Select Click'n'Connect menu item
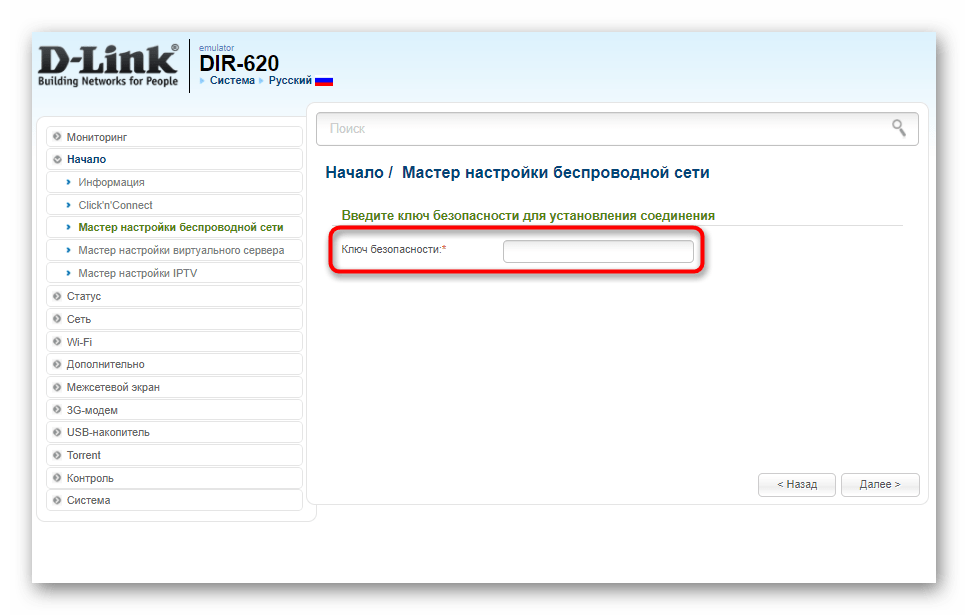Viewport: 968px width, 615px height. 174,205
